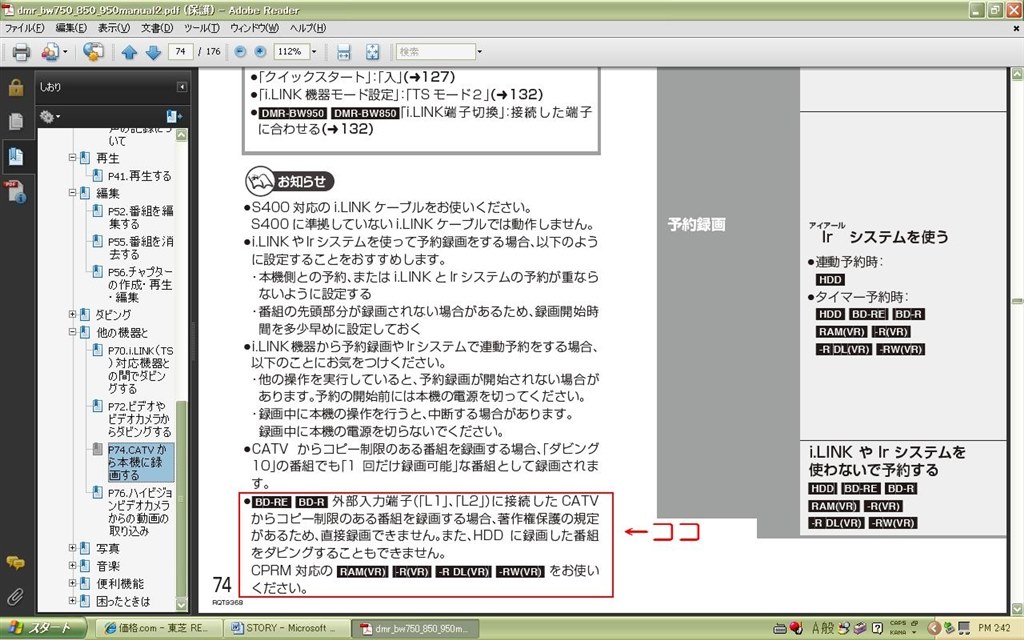
Task: Open the Pages thumbnails panel icon
Action: (x=16, y=122)
